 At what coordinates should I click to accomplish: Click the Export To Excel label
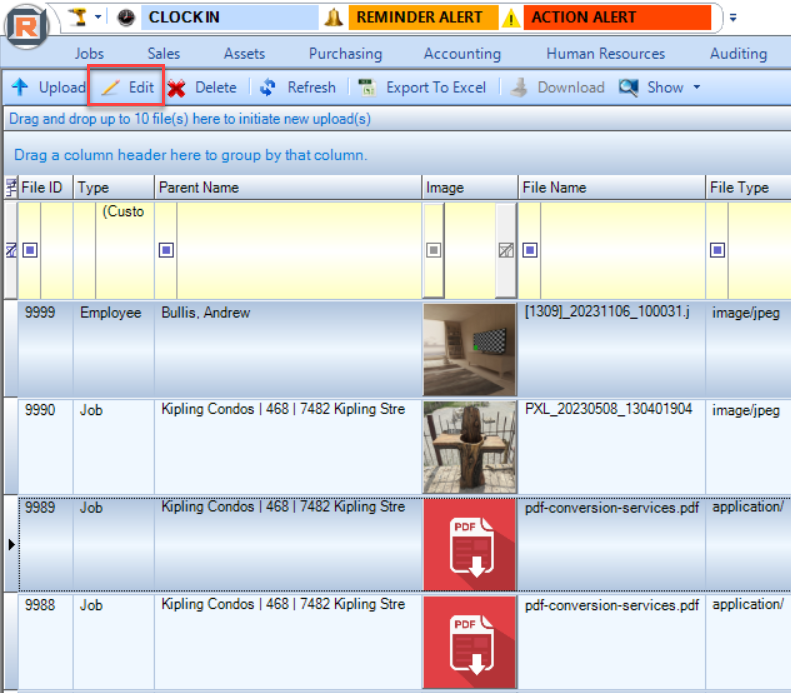point(436,87)
